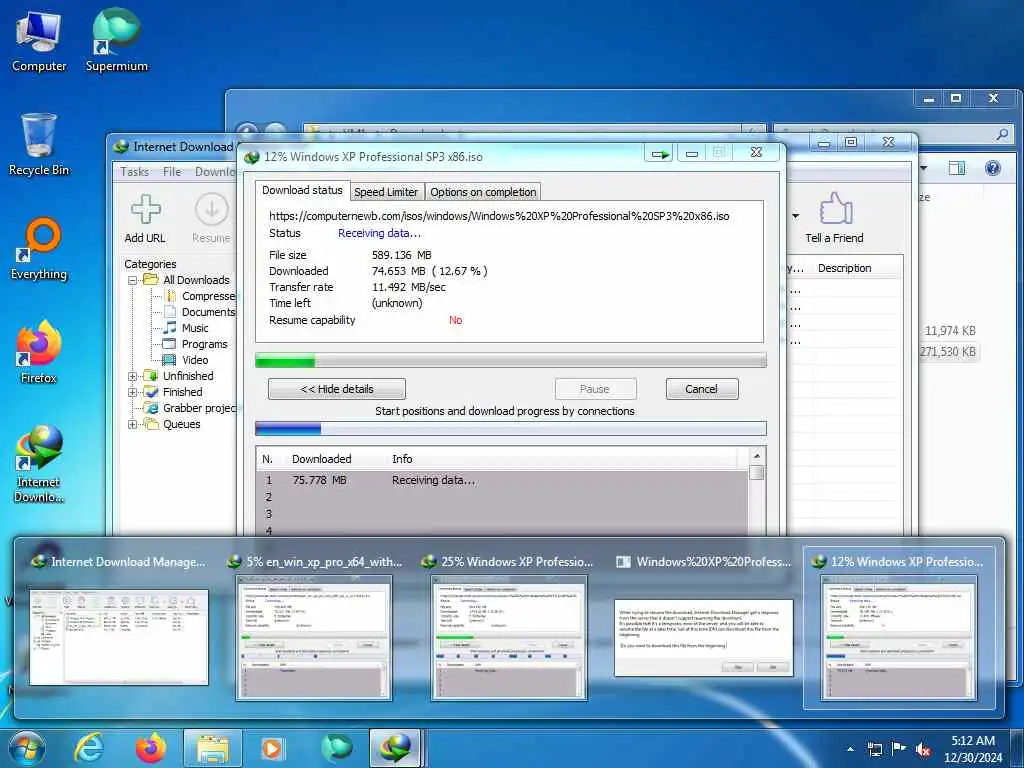Click the clock showing 5:12 AM

click(x=972, y=749)
